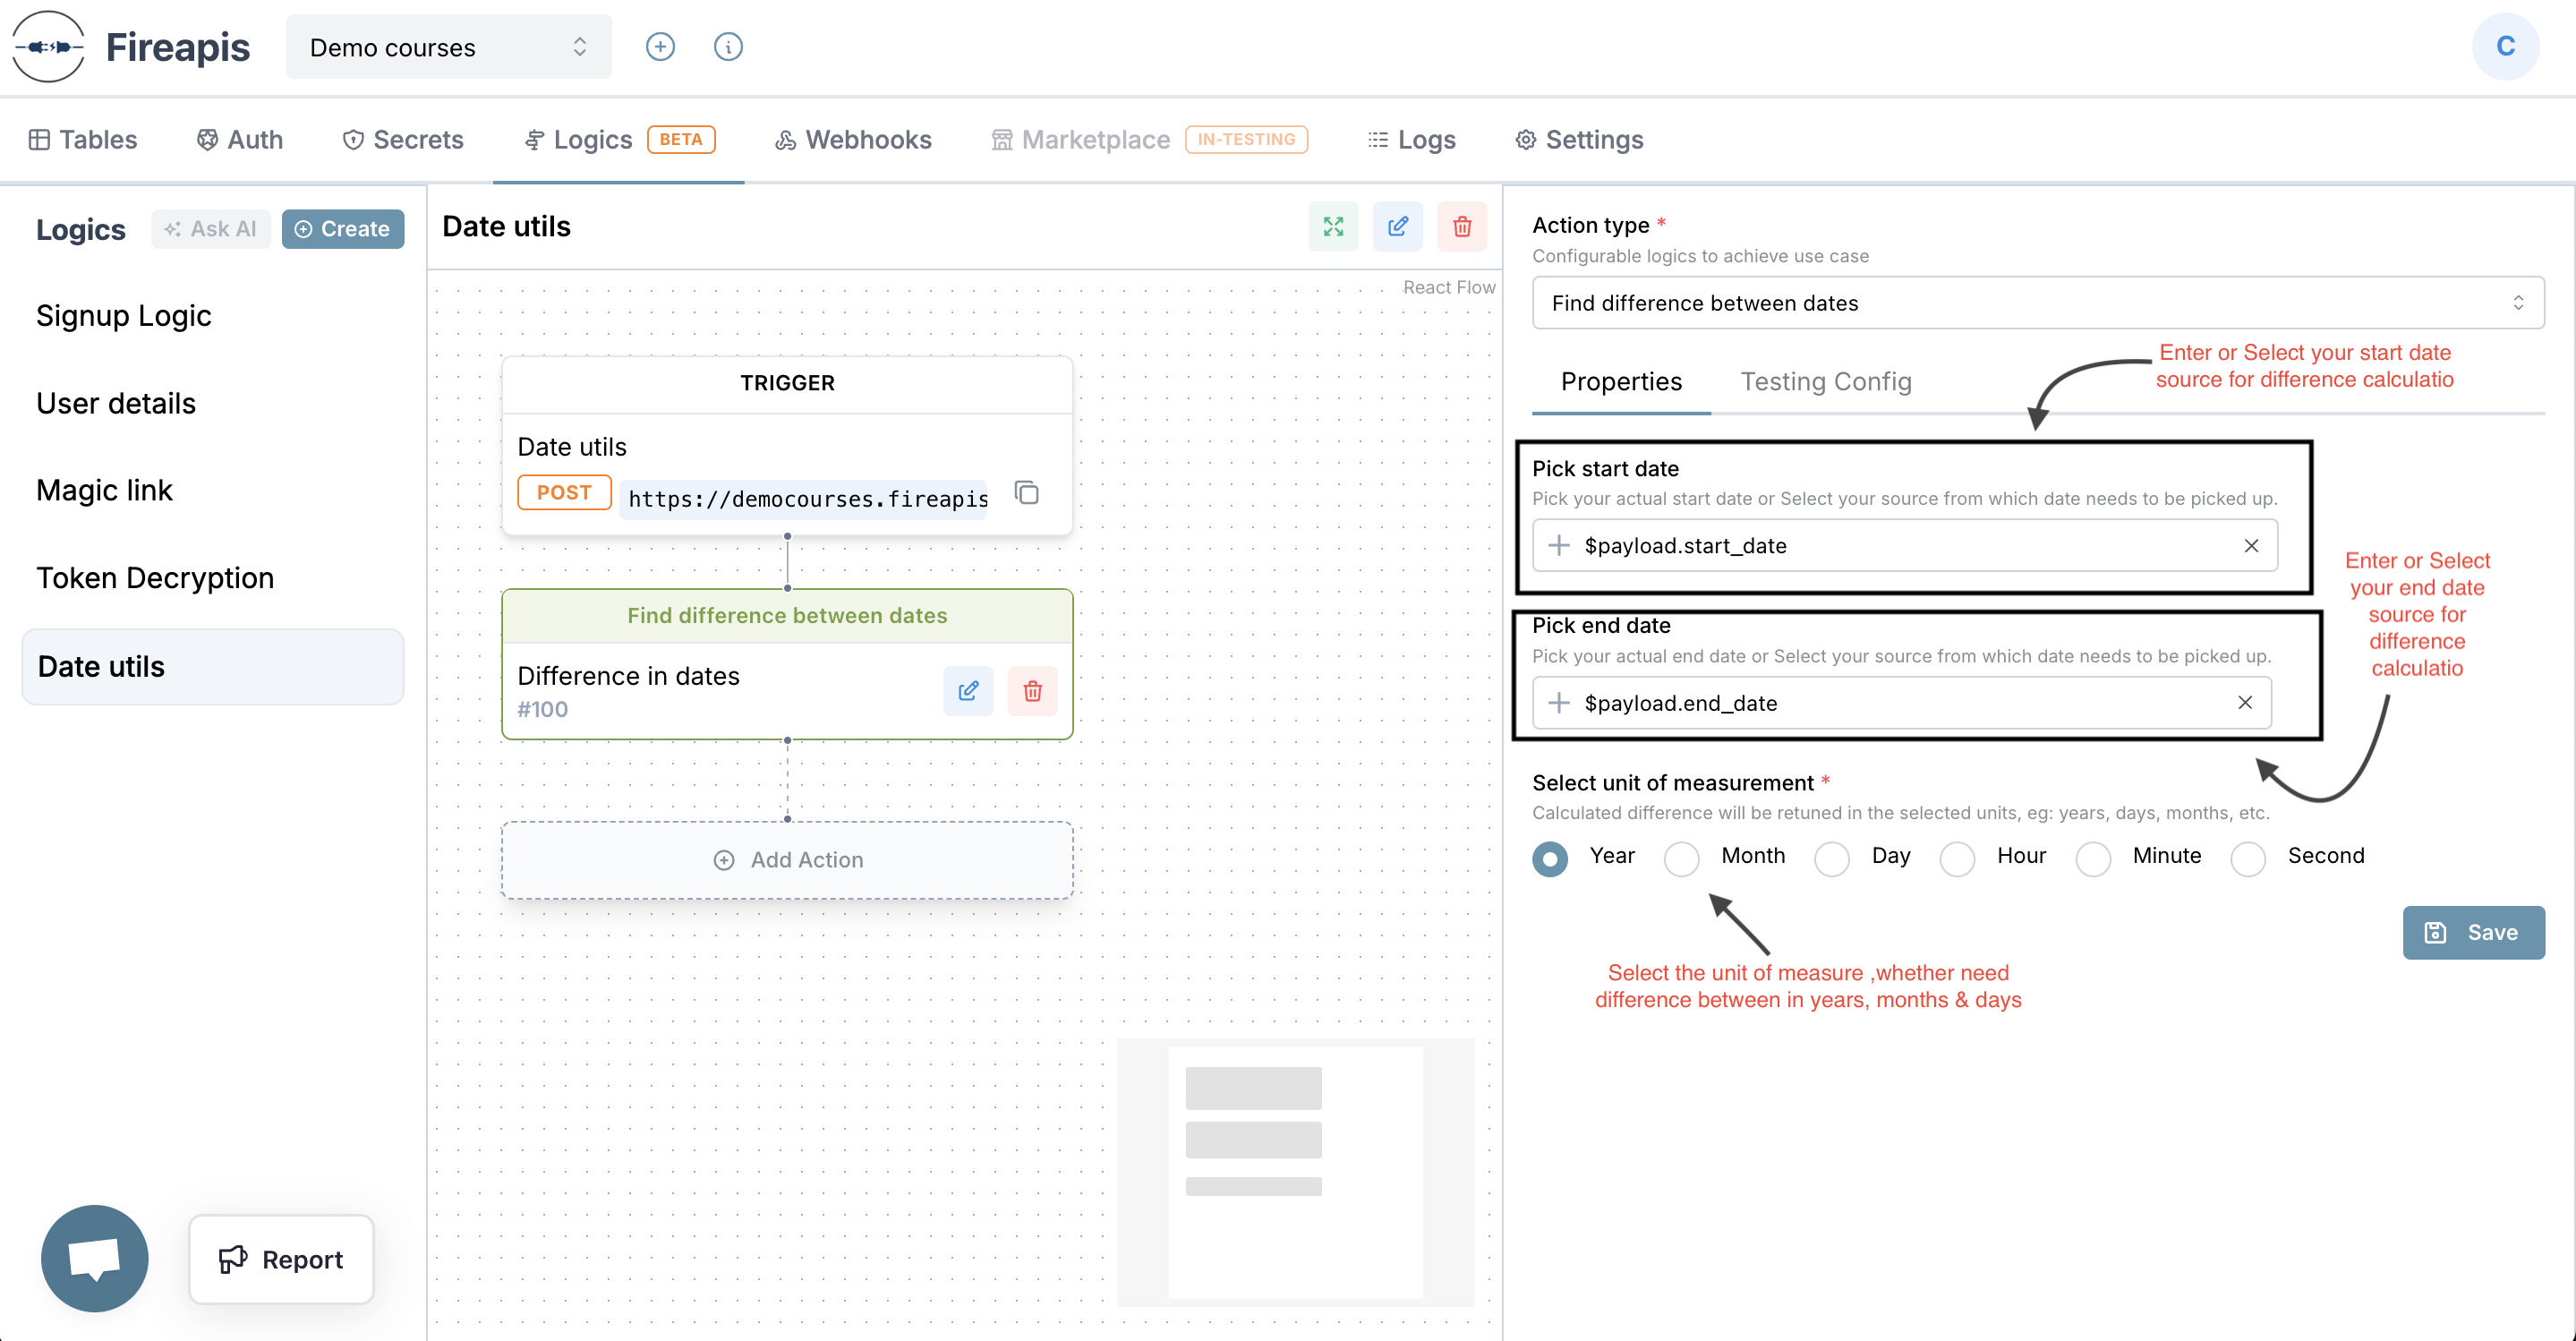Expand the Action type dropdown
Screen dimensions: 2576x1341
(2036, 303)
